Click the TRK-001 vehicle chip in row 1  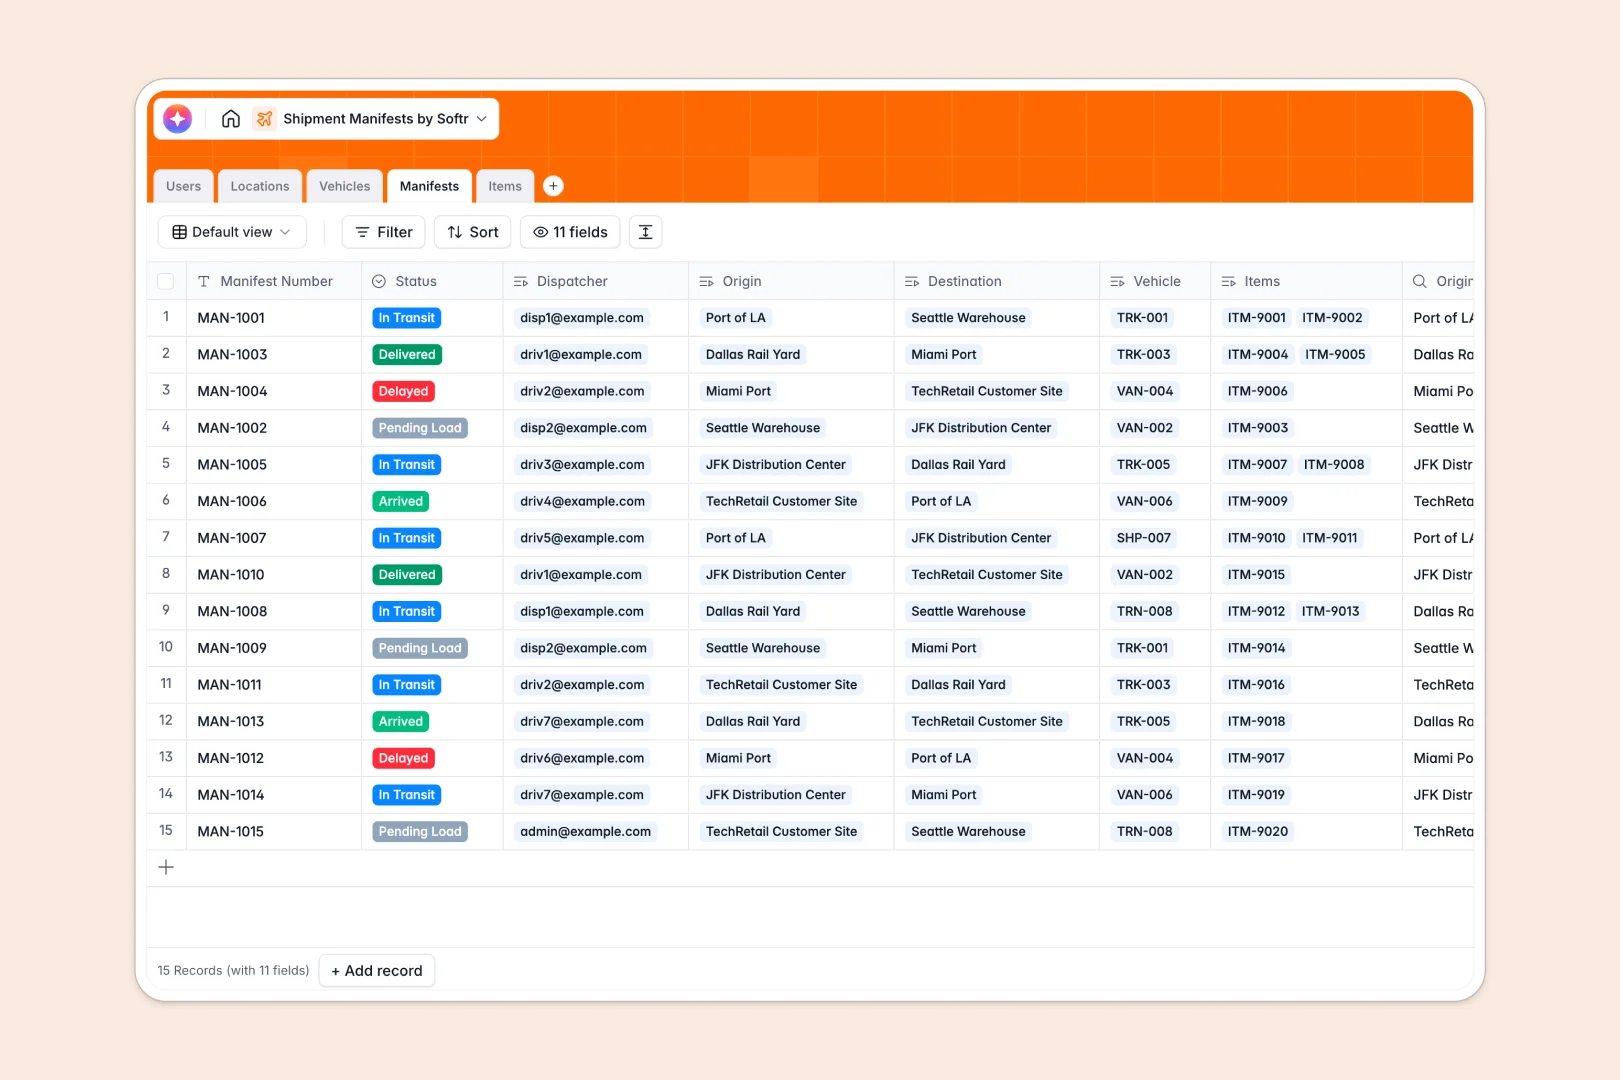tap(1142, 318)
